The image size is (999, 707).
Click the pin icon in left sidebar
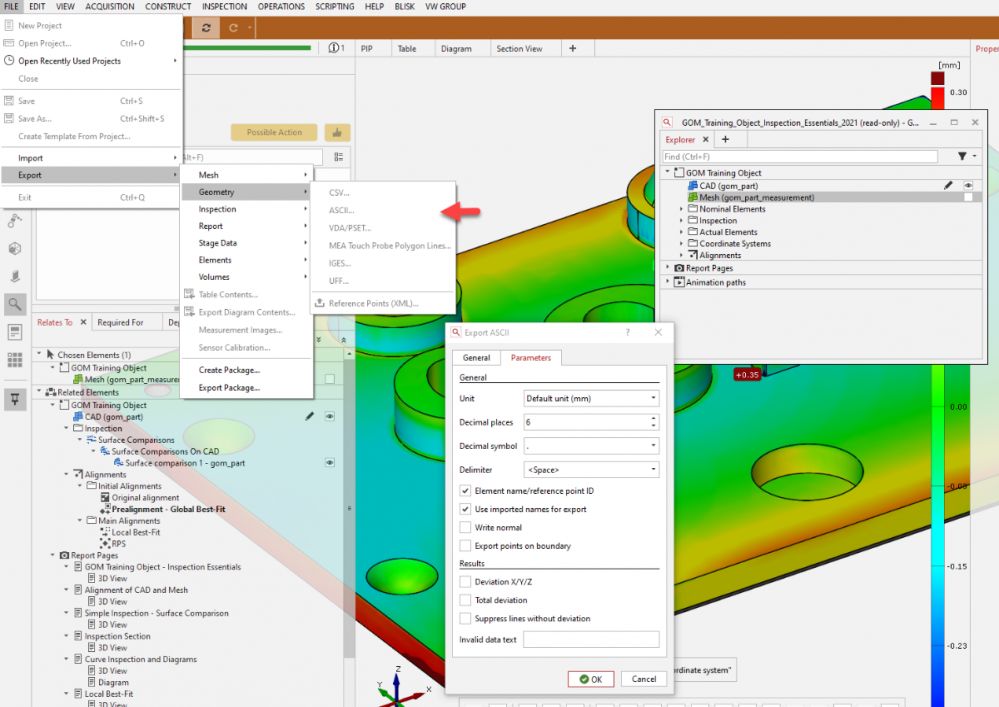point(15,398)
